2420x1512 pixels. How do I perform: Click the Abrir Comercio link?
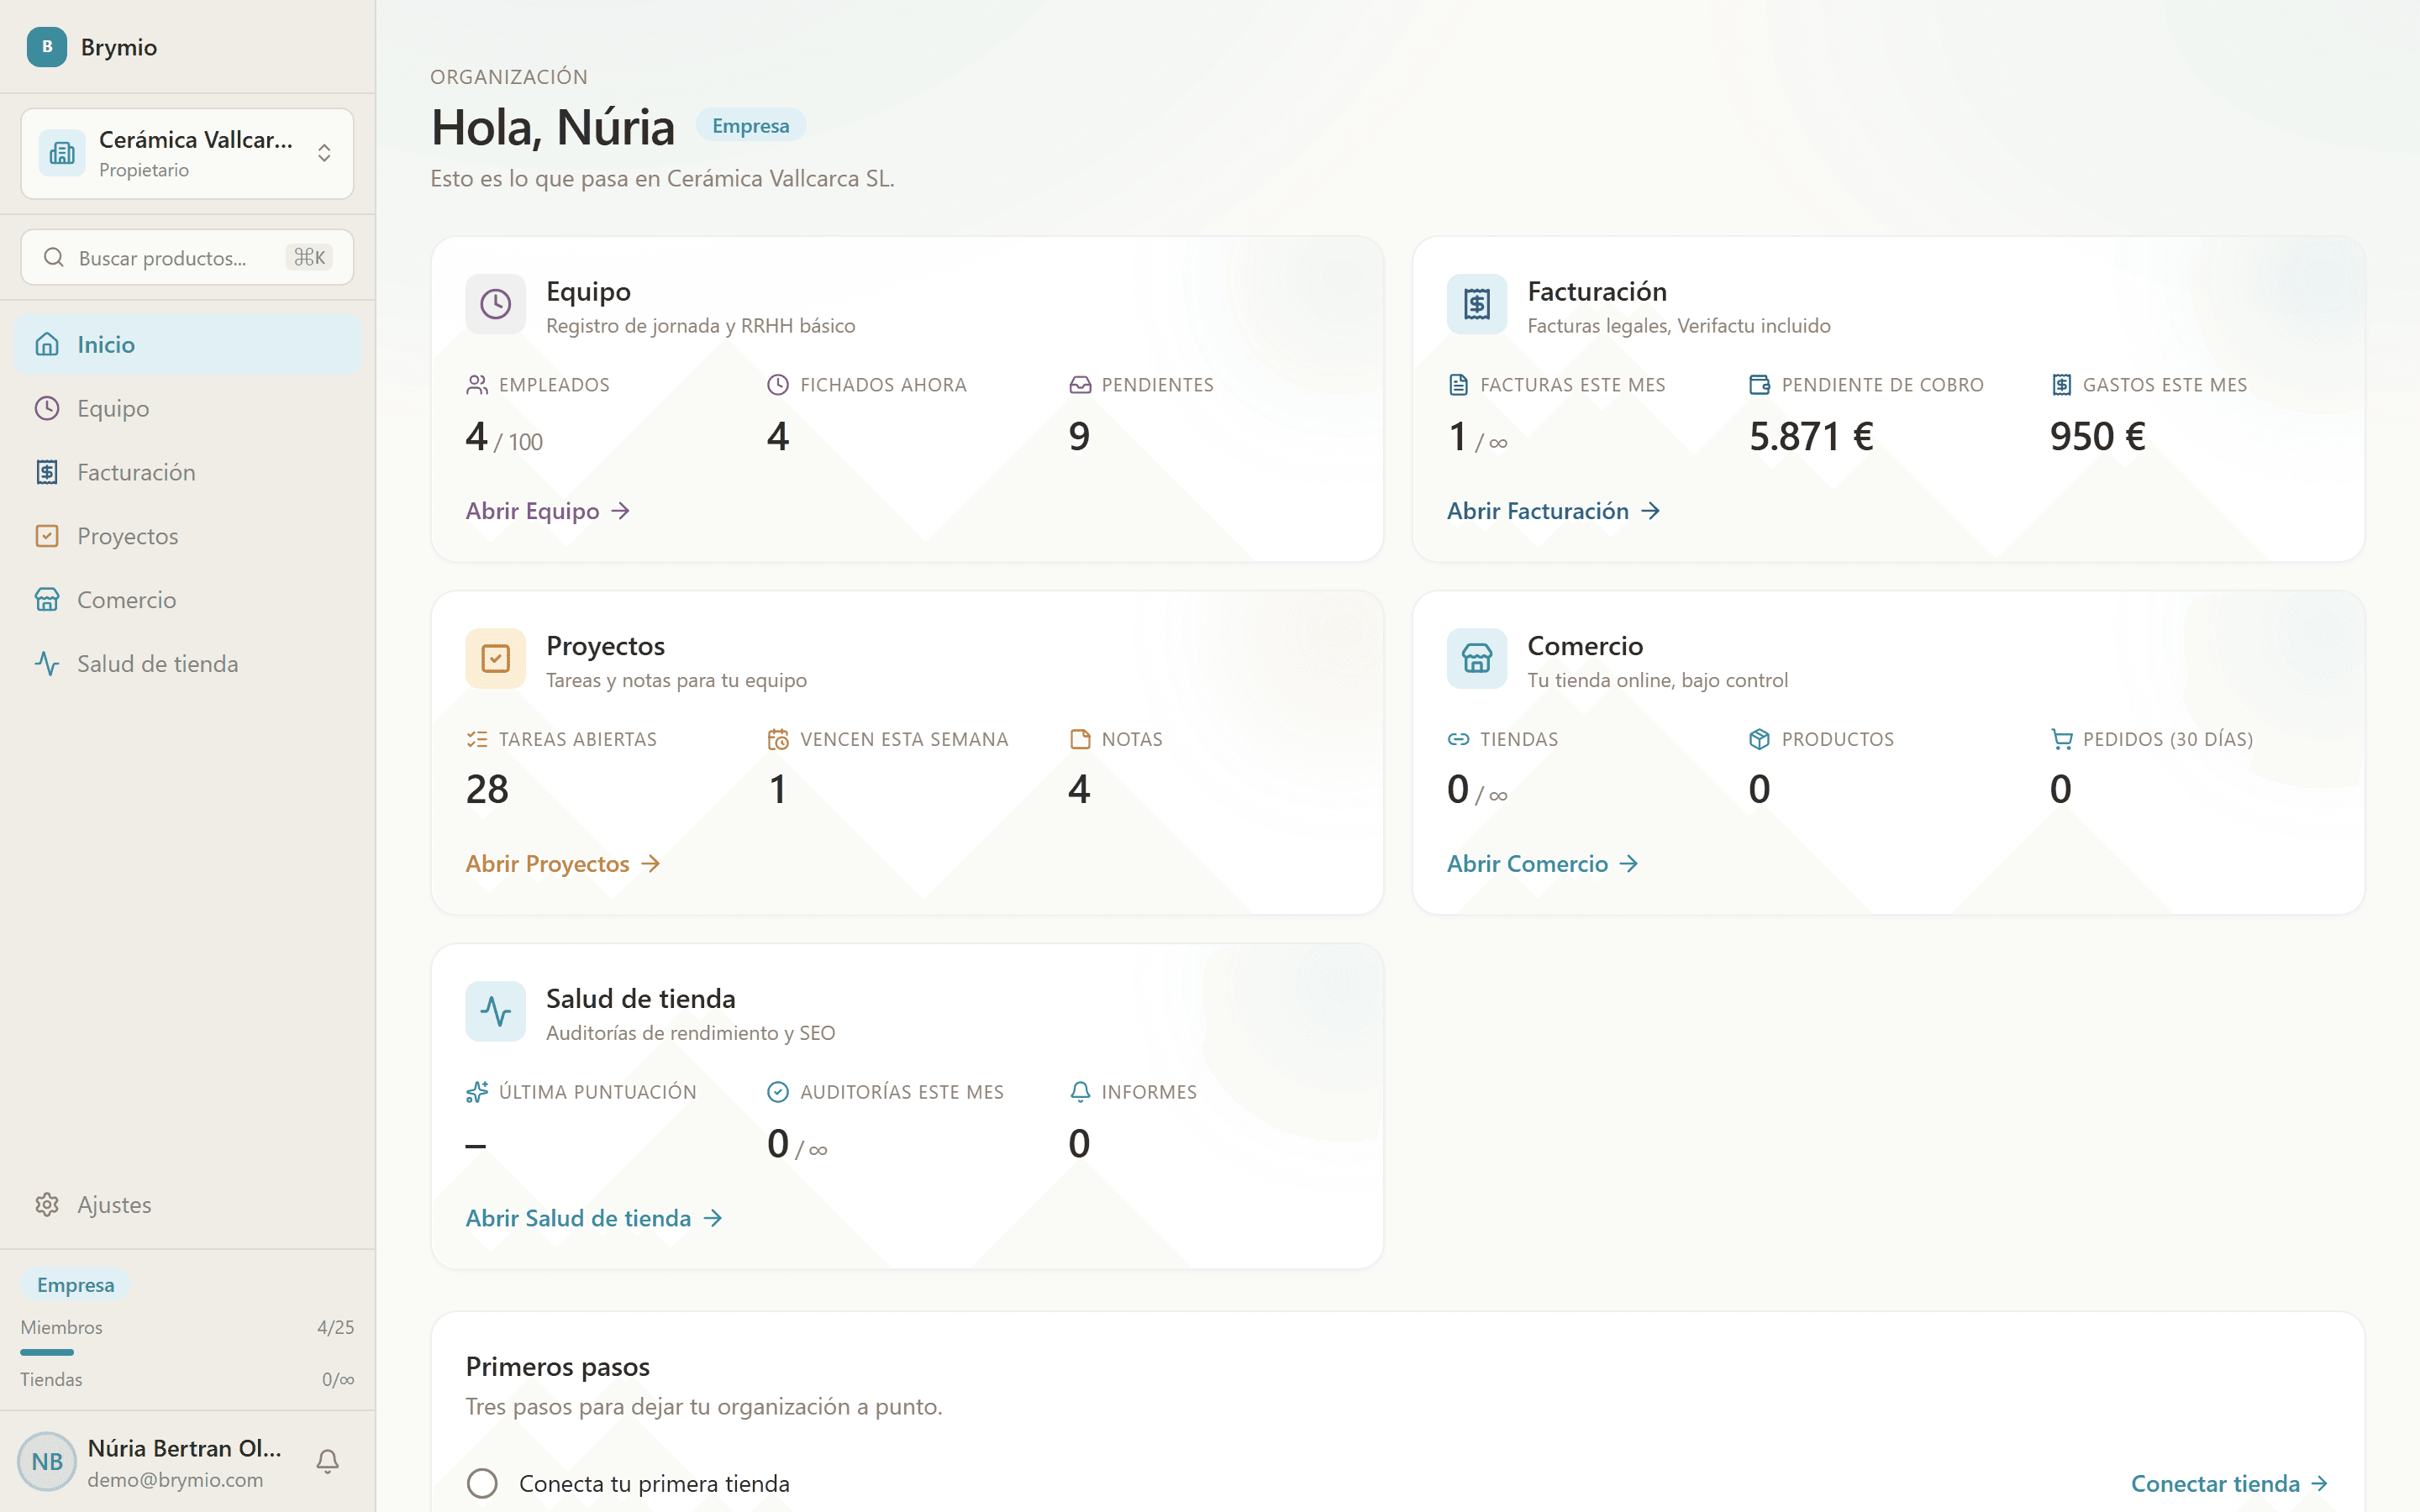coord(1543,864)
